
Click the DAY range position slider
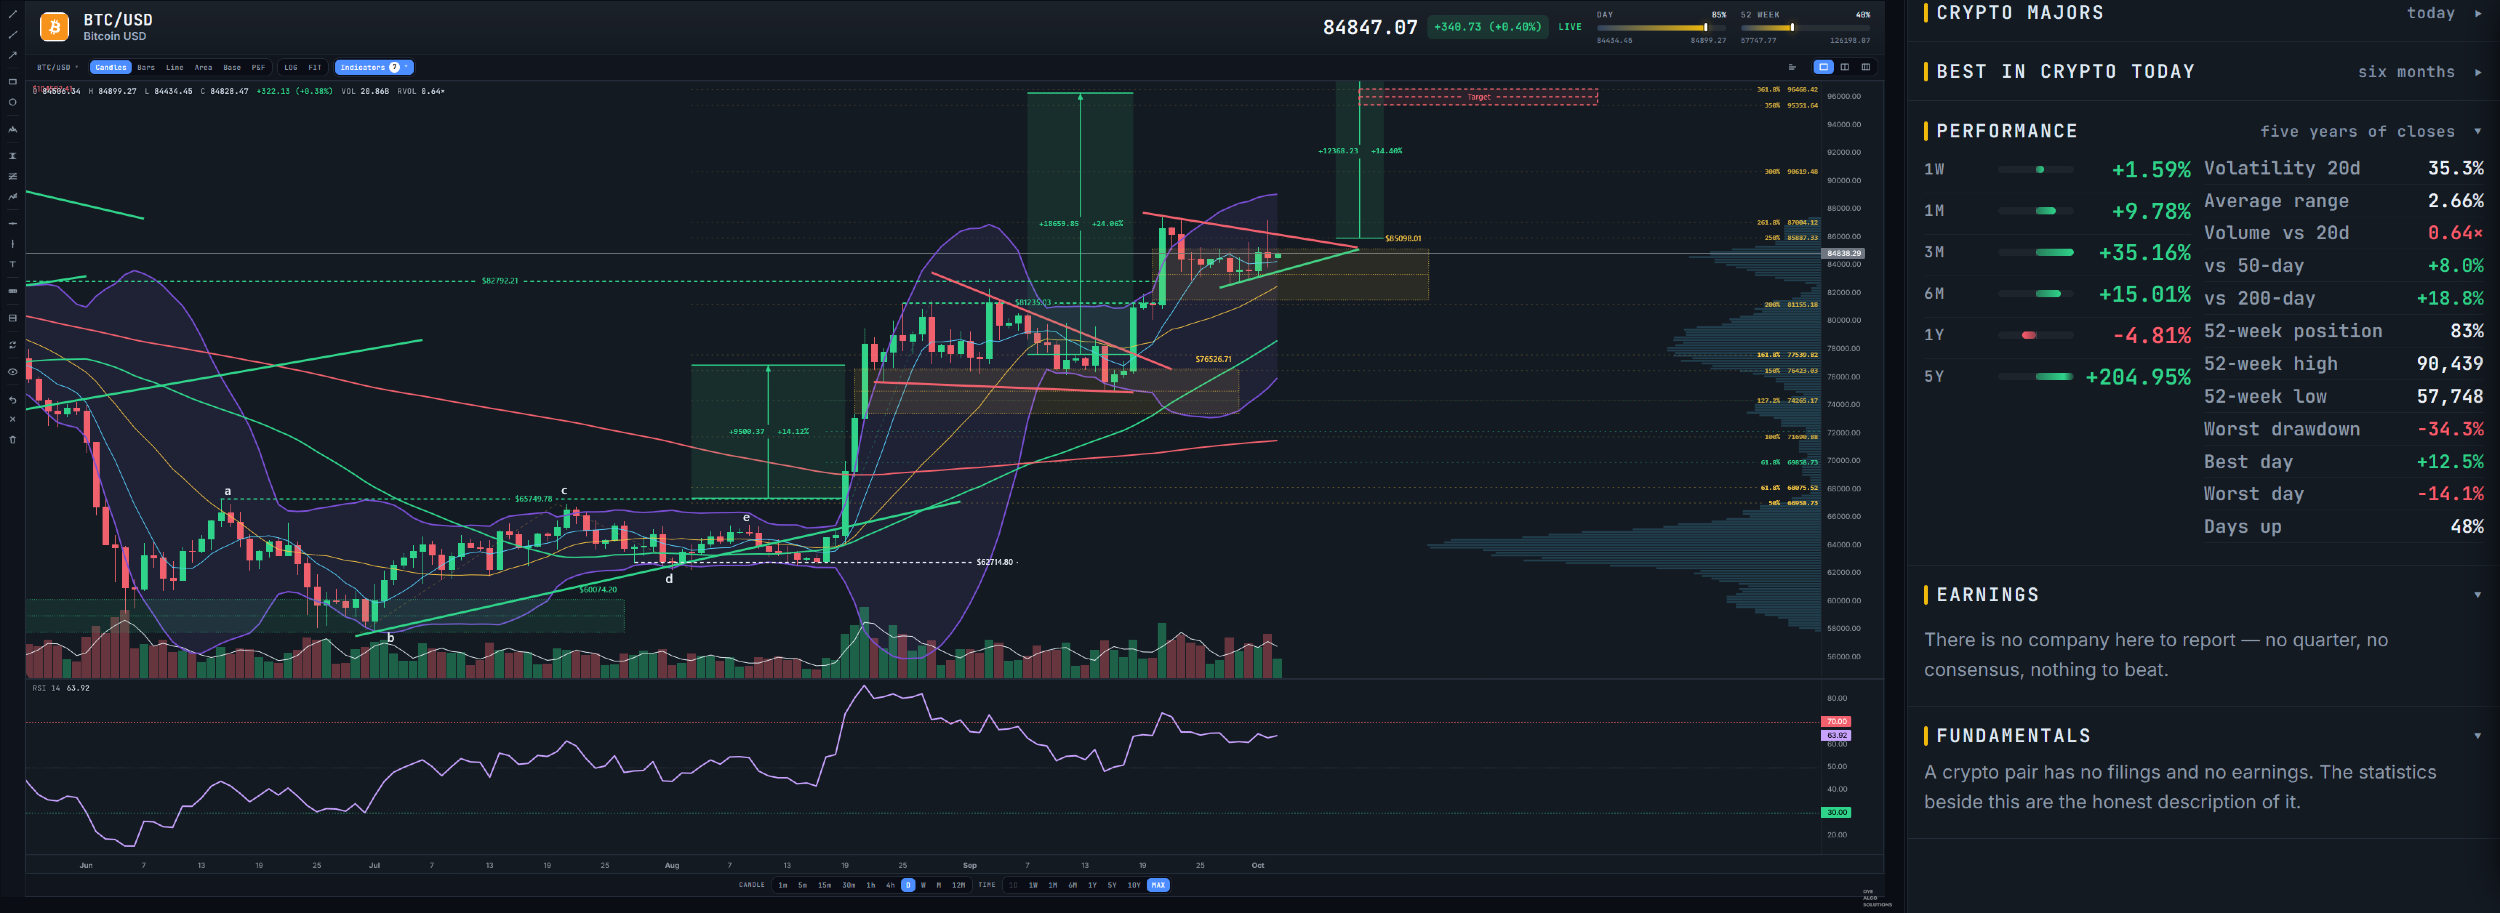click(1661, 28)
